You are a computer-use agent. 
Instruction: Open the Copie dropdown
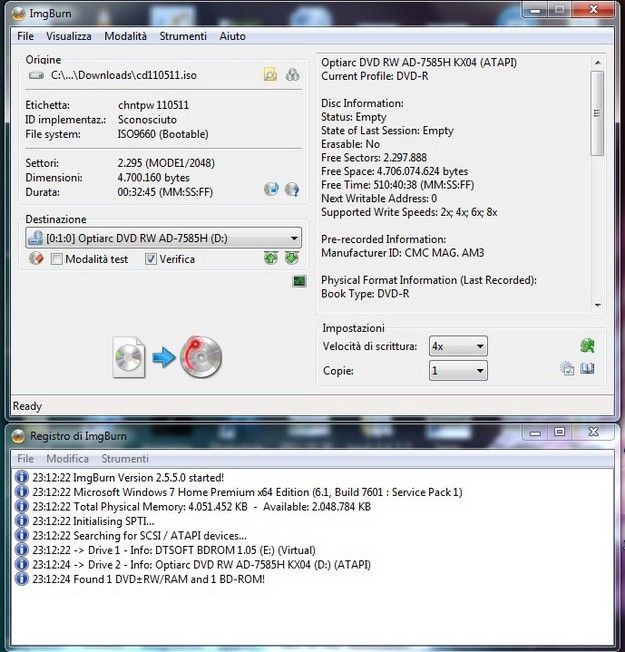[x=480, y=370]
